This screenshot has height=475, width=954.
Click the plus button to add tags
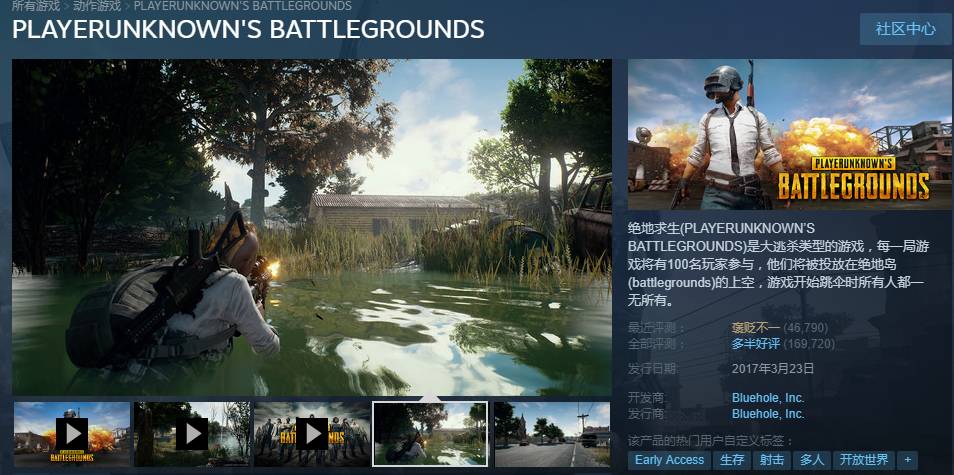[908, 460]
